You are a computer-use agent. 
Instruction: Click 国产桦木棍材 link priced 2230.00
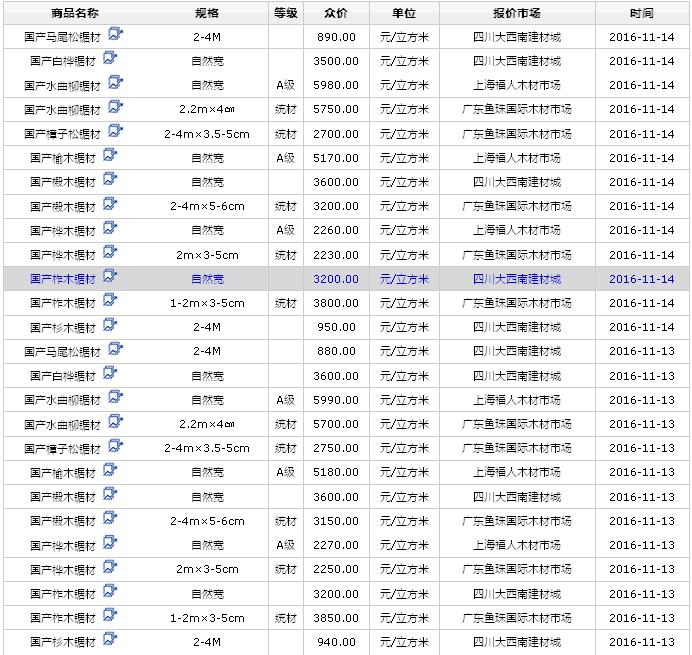tap(62, 255)
